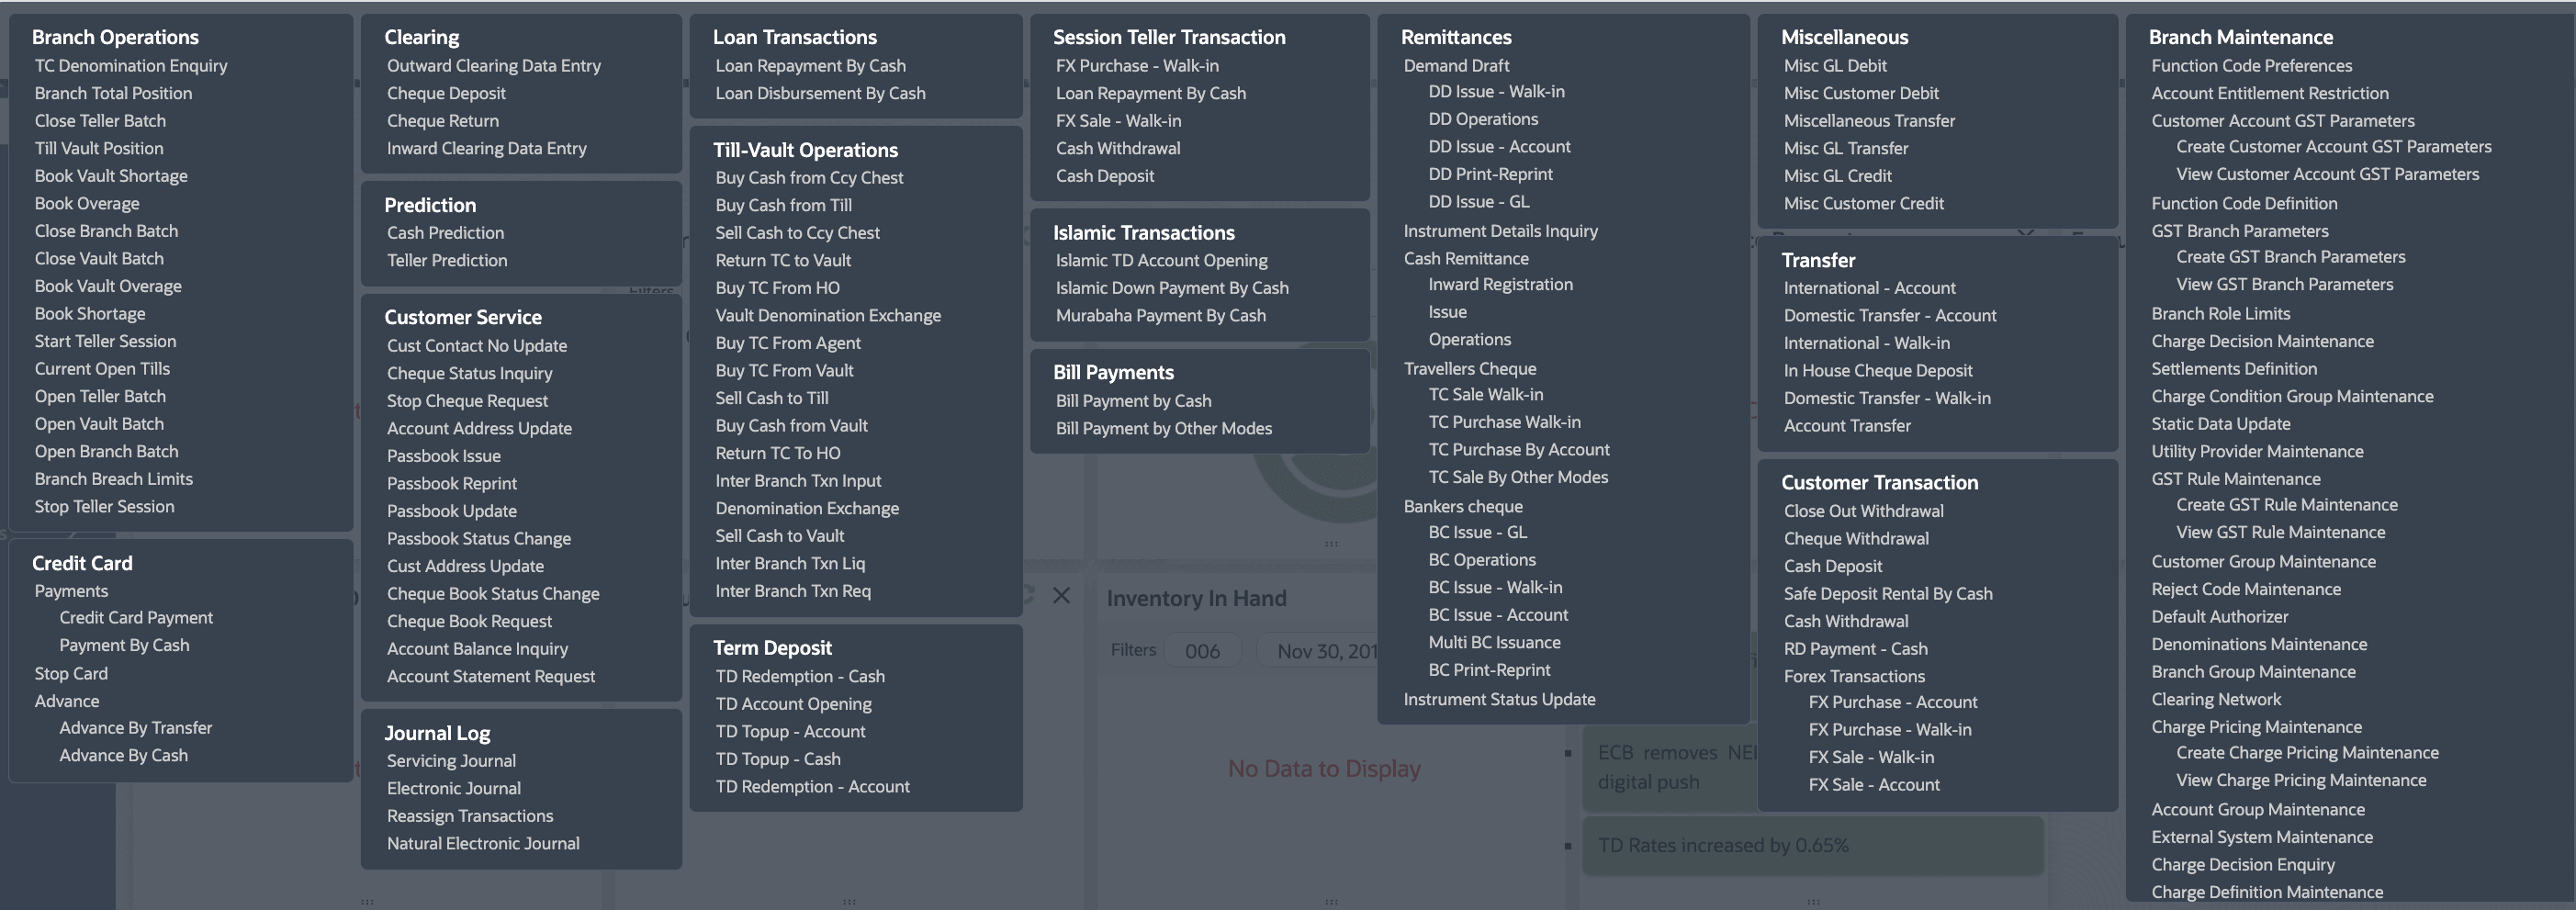Open Cust Contact No Update
This screenshot has width=2576, height=910.
pyautogui.click(x=477, y=346)
